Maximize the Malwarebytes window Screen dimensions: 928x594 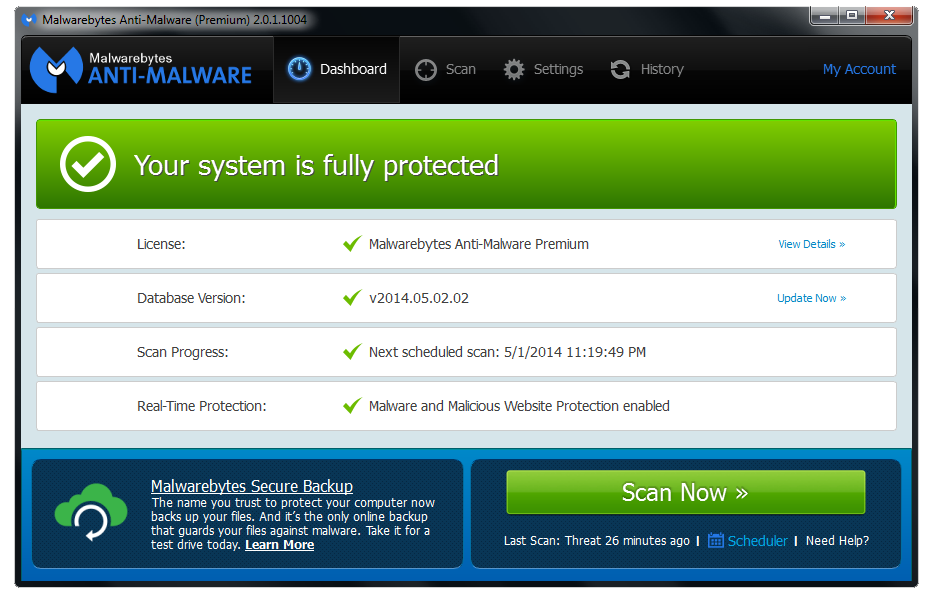[852, 15]
